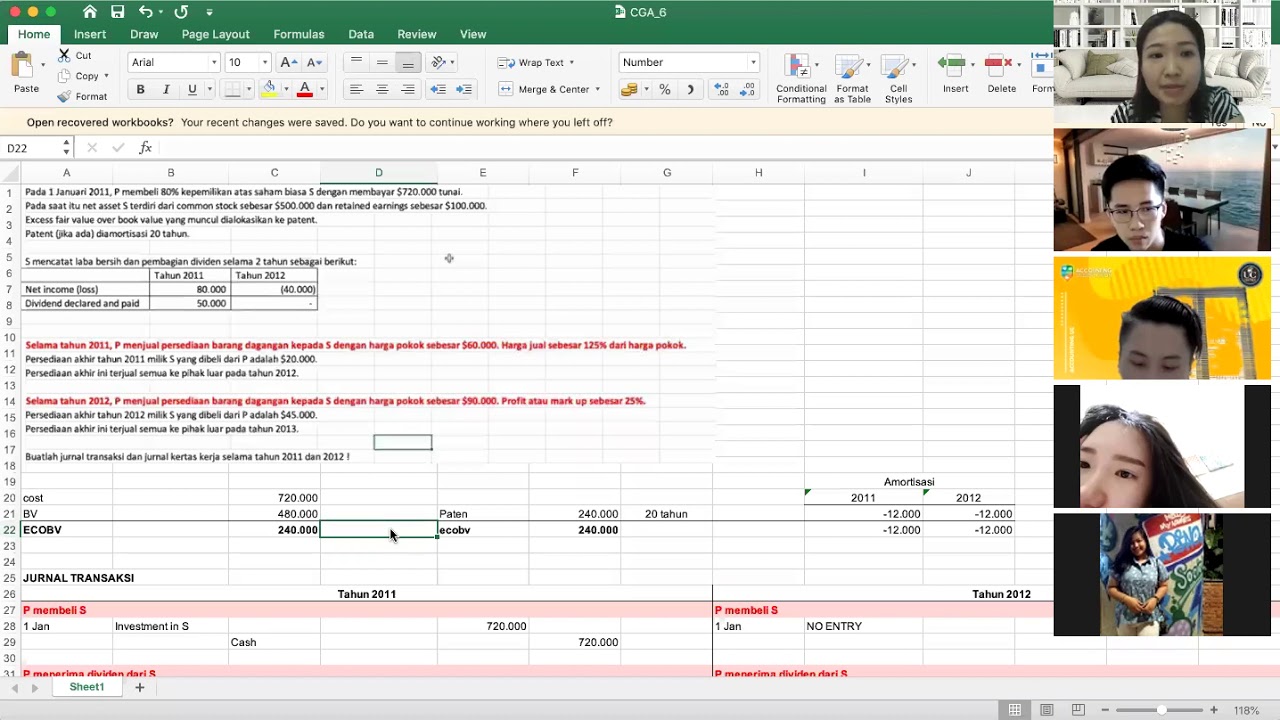1280x720 pixels.
Task: Align text left in the cell
Action: click(356, 89)
